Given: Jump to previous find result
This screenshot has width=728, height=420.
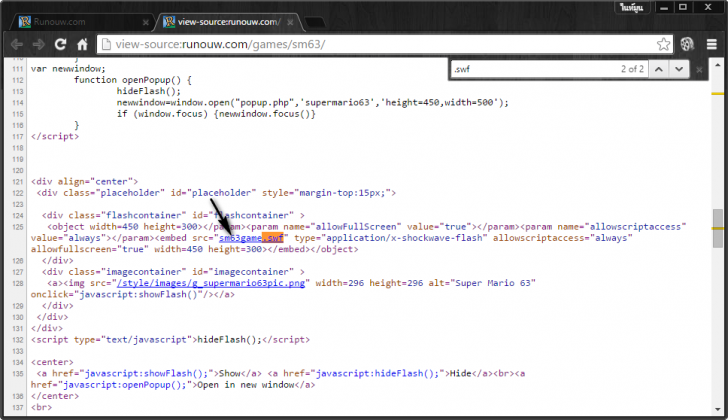Looking at the screenshot, I should [658, 69].
